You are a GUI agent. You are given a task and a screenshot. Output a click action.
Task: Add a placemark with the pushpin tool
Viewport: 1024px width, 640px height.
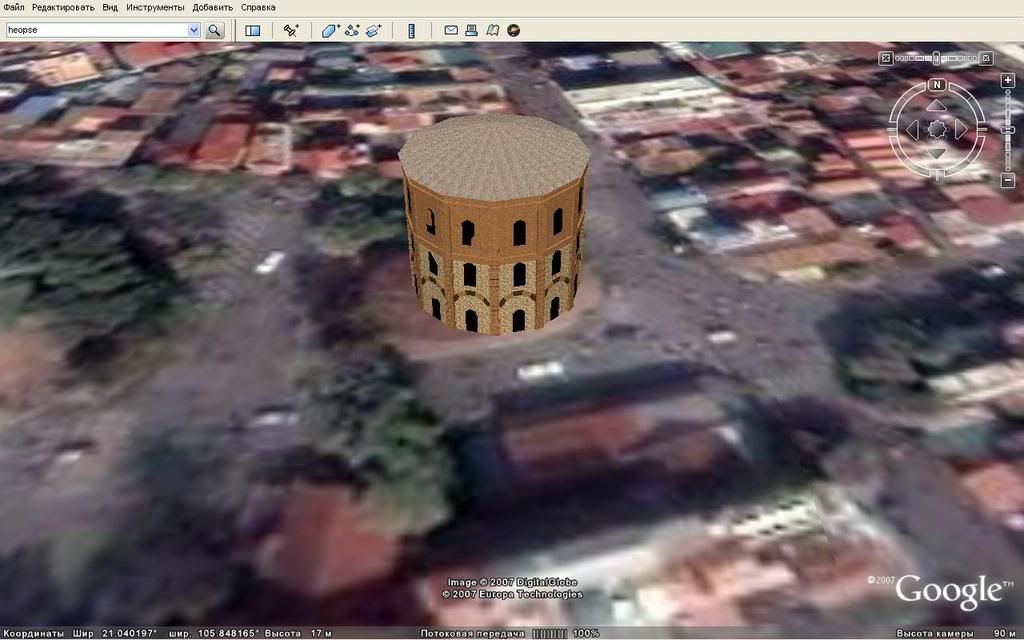[x=291, y=30]
